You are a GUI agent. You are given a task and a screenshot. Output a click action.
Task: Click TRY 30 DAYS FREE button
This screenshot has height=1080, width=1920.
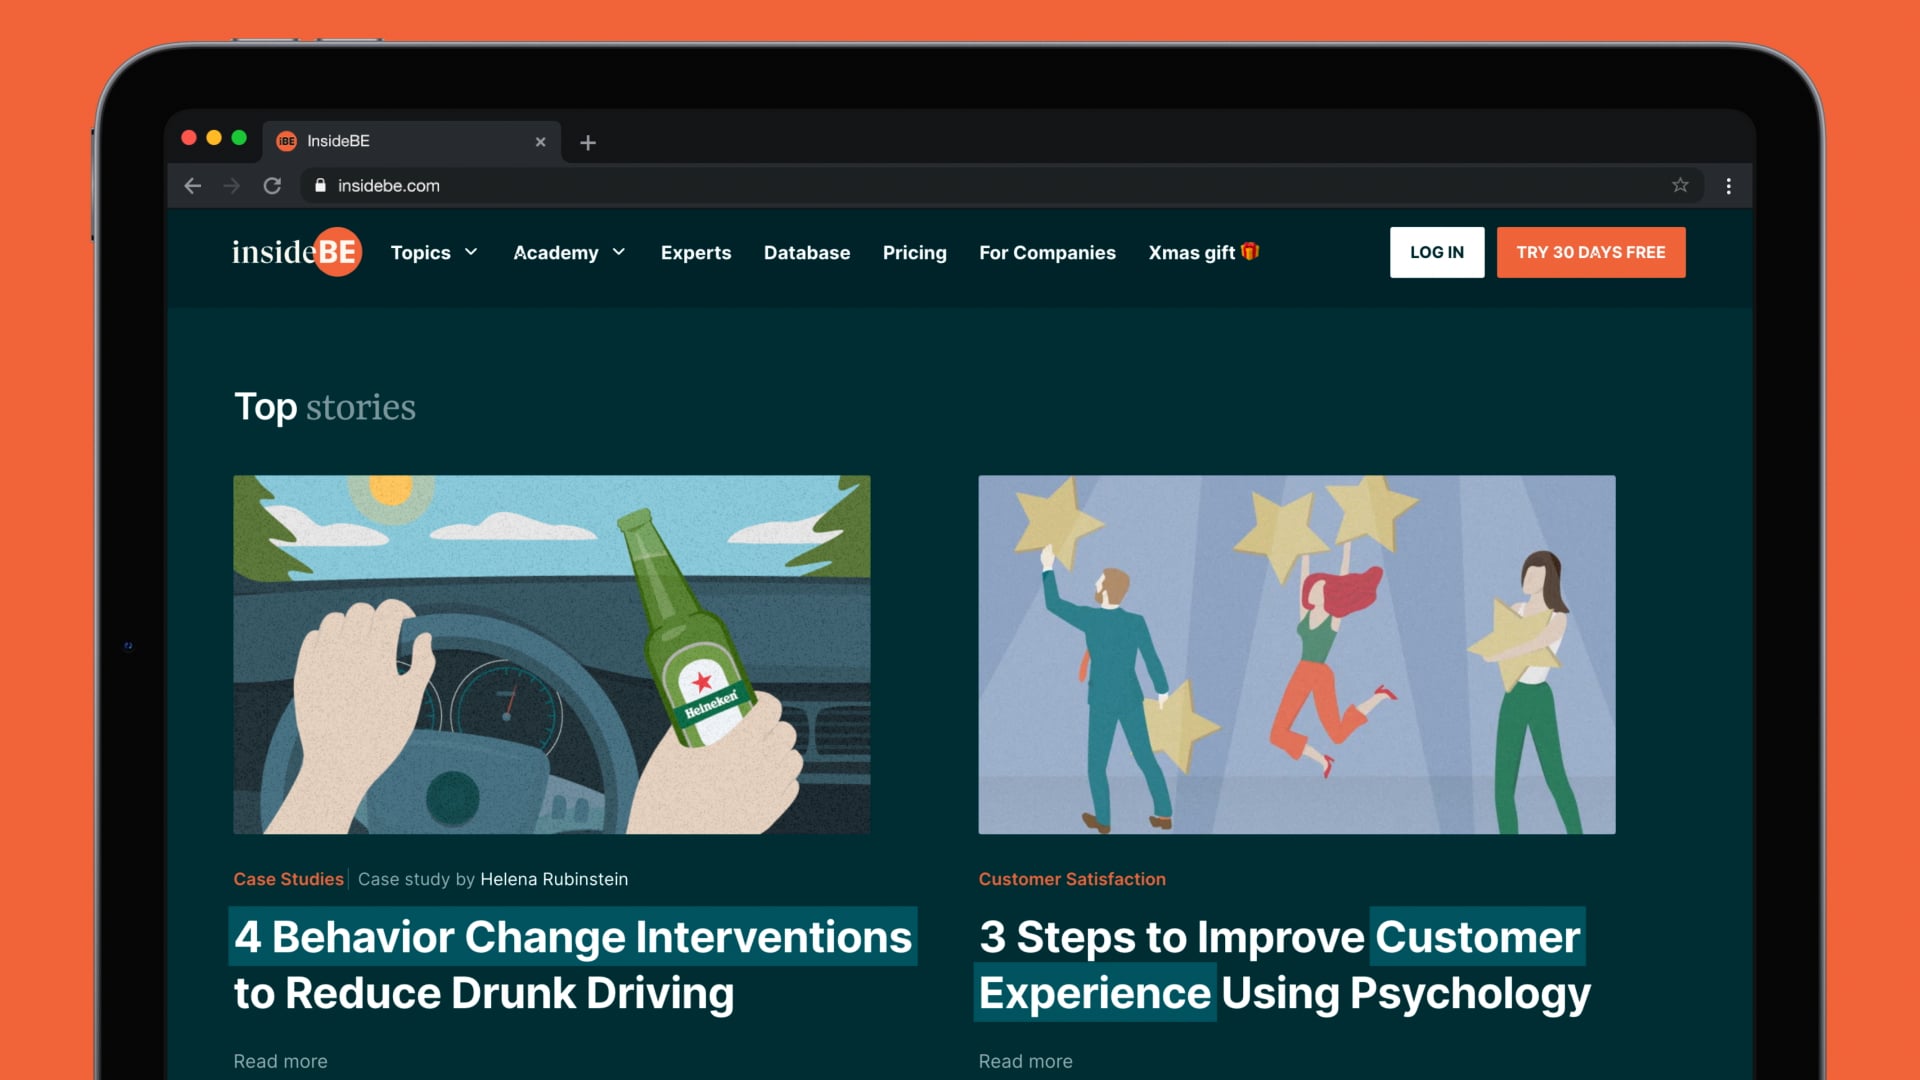[x=1590, y=252]
